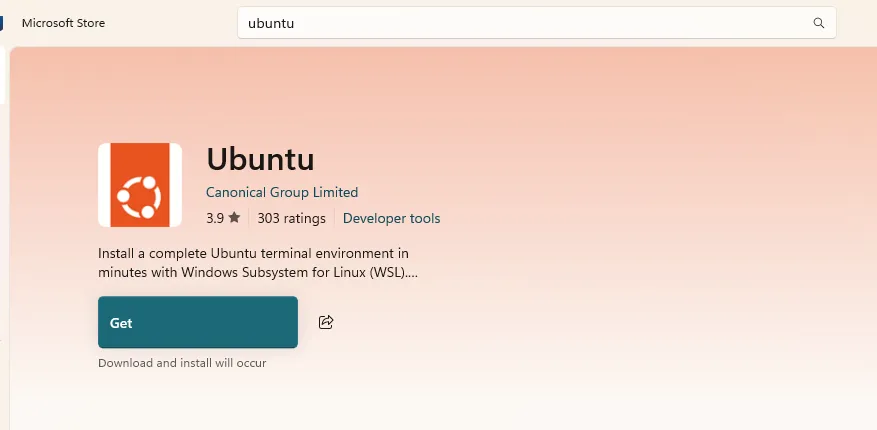Click the 303 ratings text
877x430 pixels.
(x=291, y=218)
